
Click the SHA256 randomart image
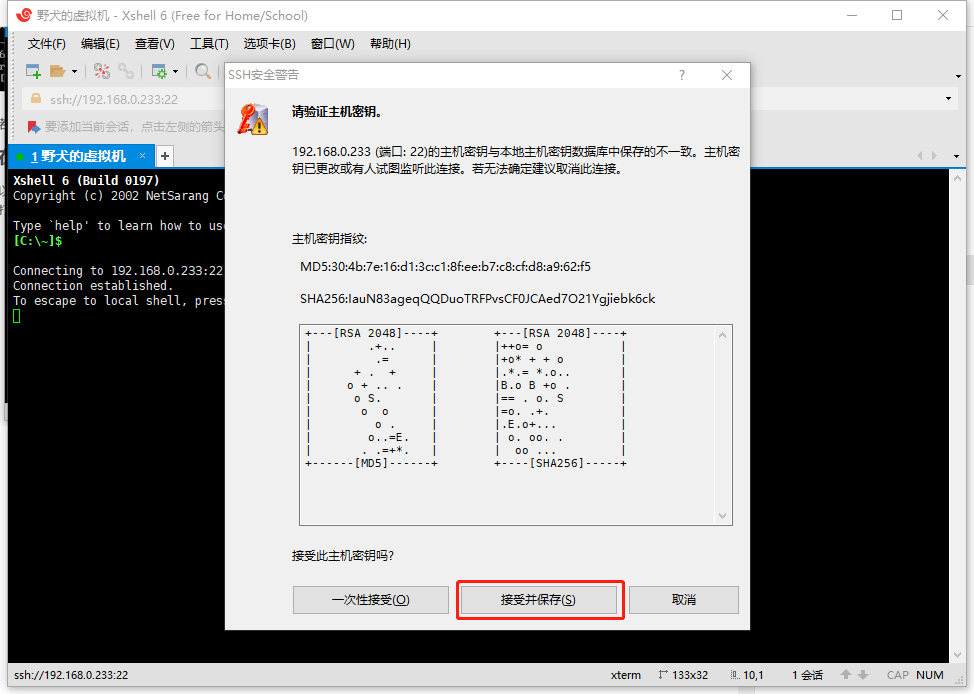pos(560,398)
